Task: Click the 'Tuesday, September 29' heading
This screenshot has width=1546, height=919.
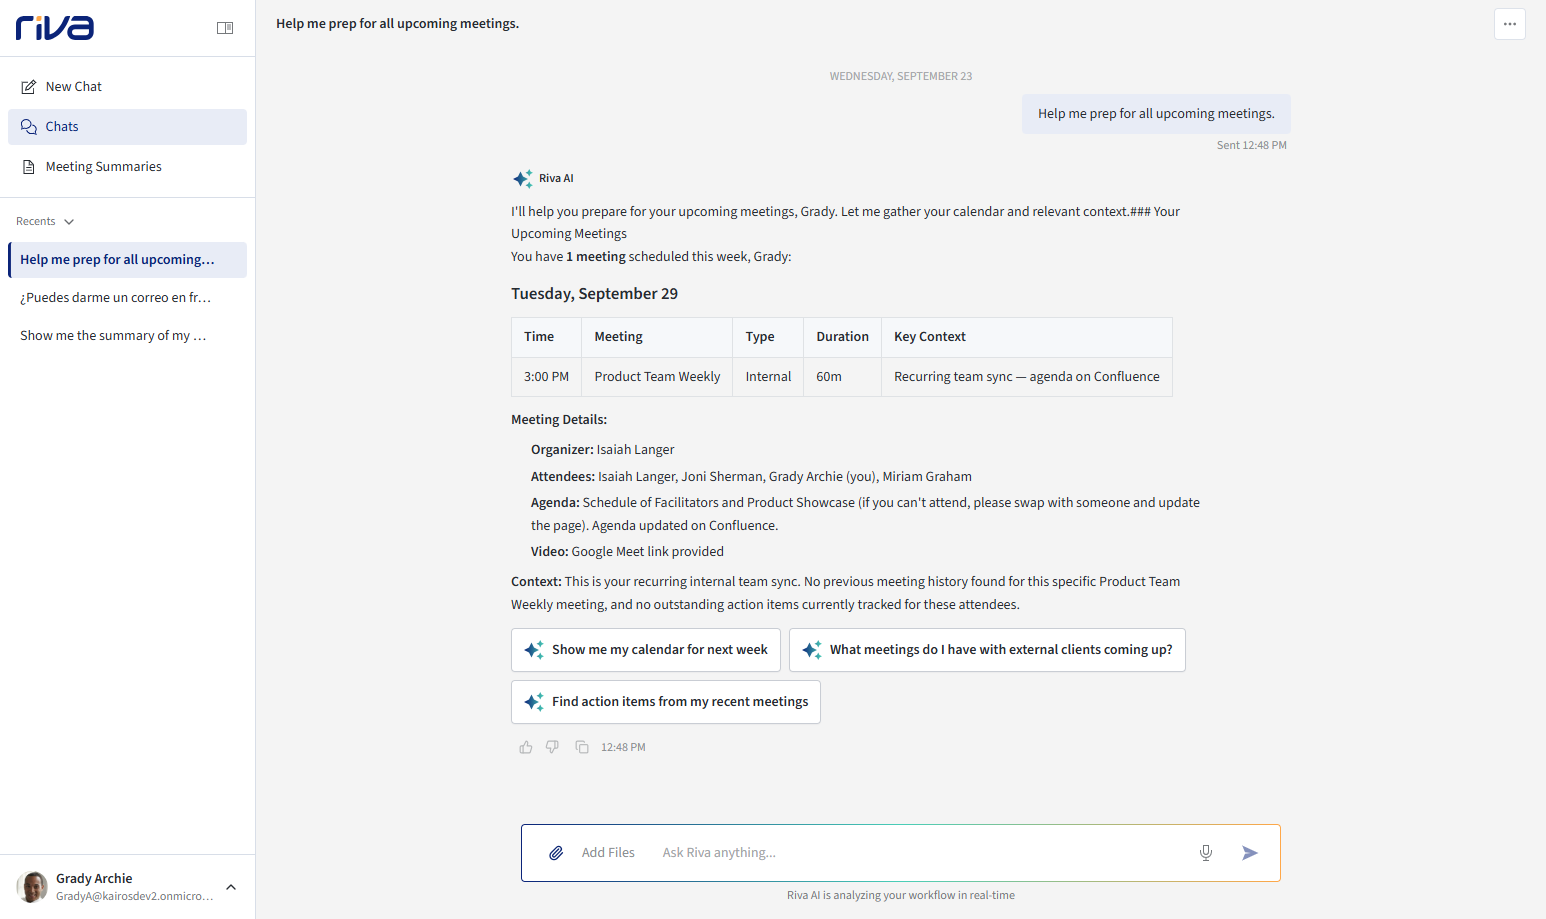Action: tap(594, 294)
